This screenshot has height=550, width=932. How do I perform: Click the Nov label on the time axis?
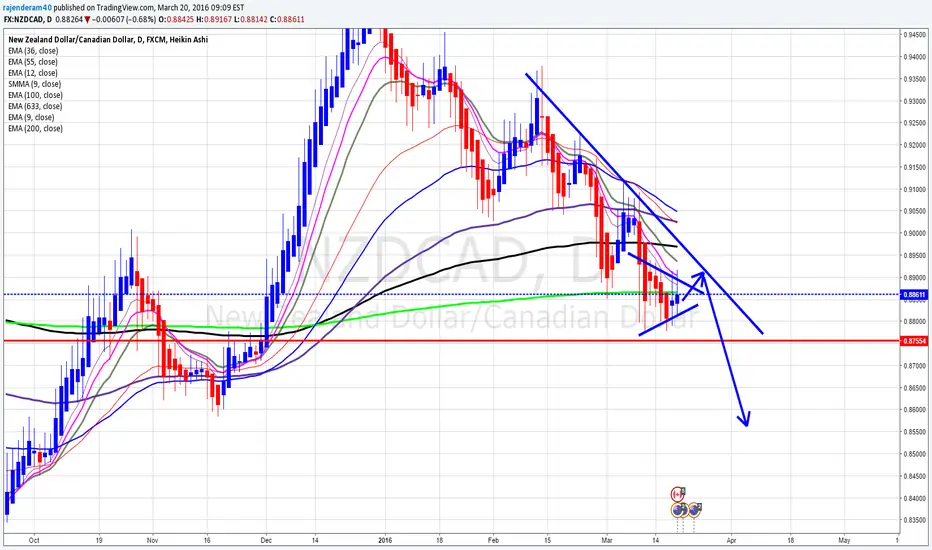point(152,540)
